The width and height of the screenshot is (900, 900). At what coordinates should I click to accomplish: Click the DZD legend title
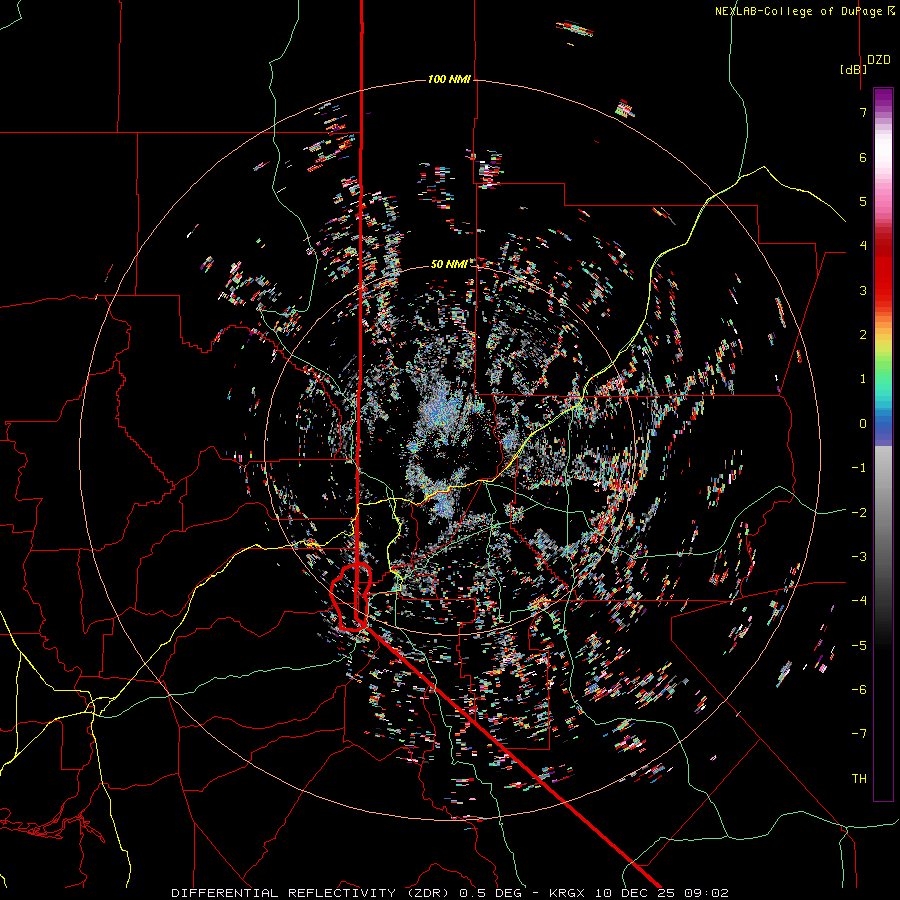click(879, 60)
